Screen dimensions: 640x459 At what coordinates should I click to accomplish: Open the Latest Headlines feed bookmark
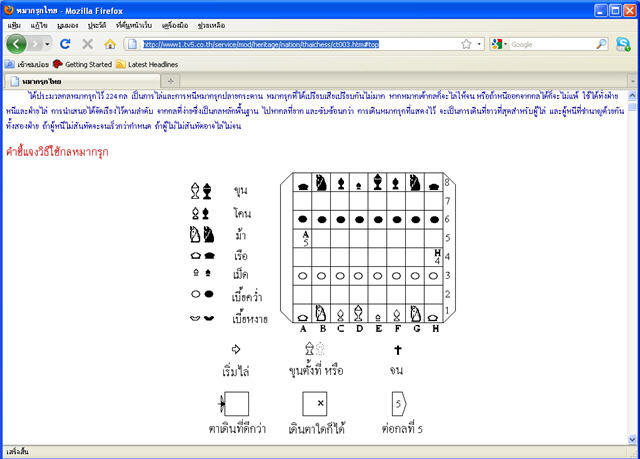point(147,64)
